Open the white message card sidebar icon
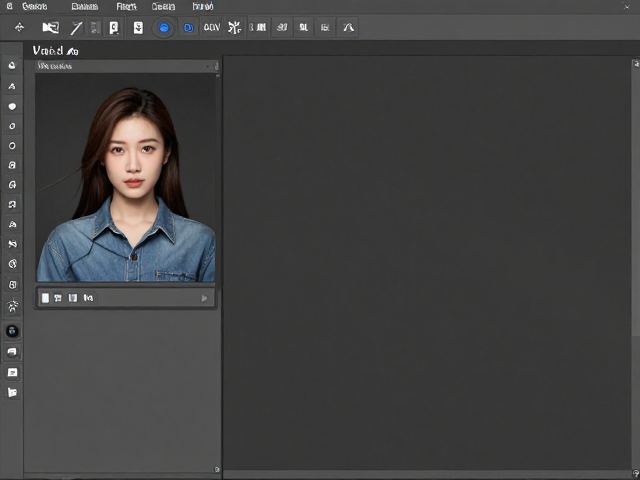The width and height of the screenshot is (640, 480). pos(12,372)
